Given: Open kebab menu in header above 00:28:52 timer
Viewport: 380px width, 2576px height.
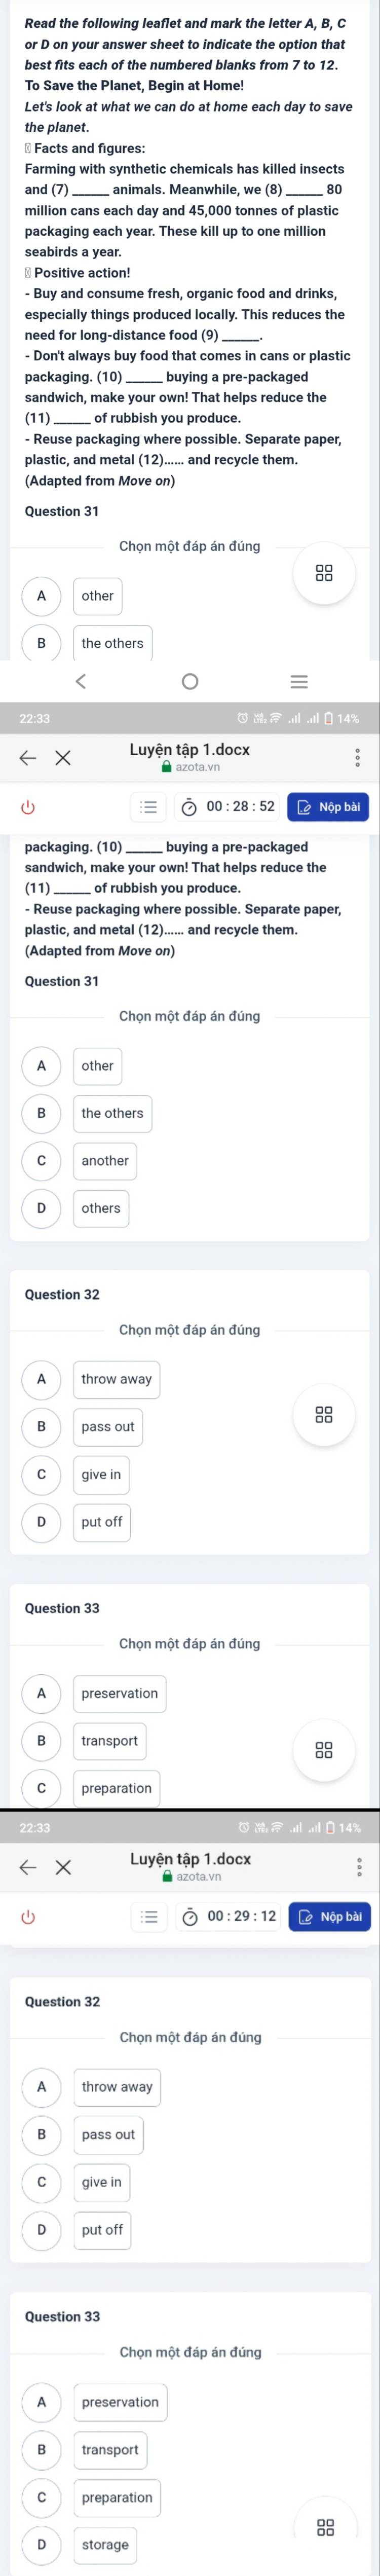Looking at the screenshot, I should tap(357, 757).
